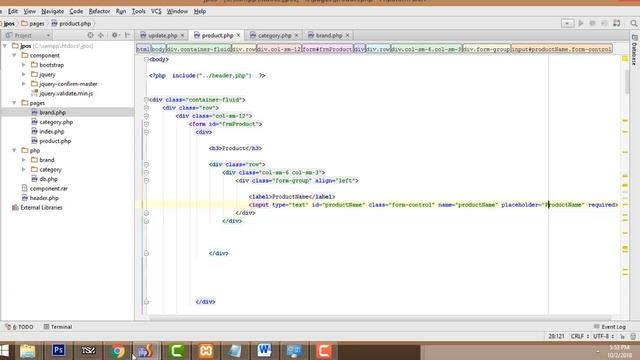Select db.php in the php folder
Image resolution: width=640 pixels, height=360 pixels.
pos(48,179)
